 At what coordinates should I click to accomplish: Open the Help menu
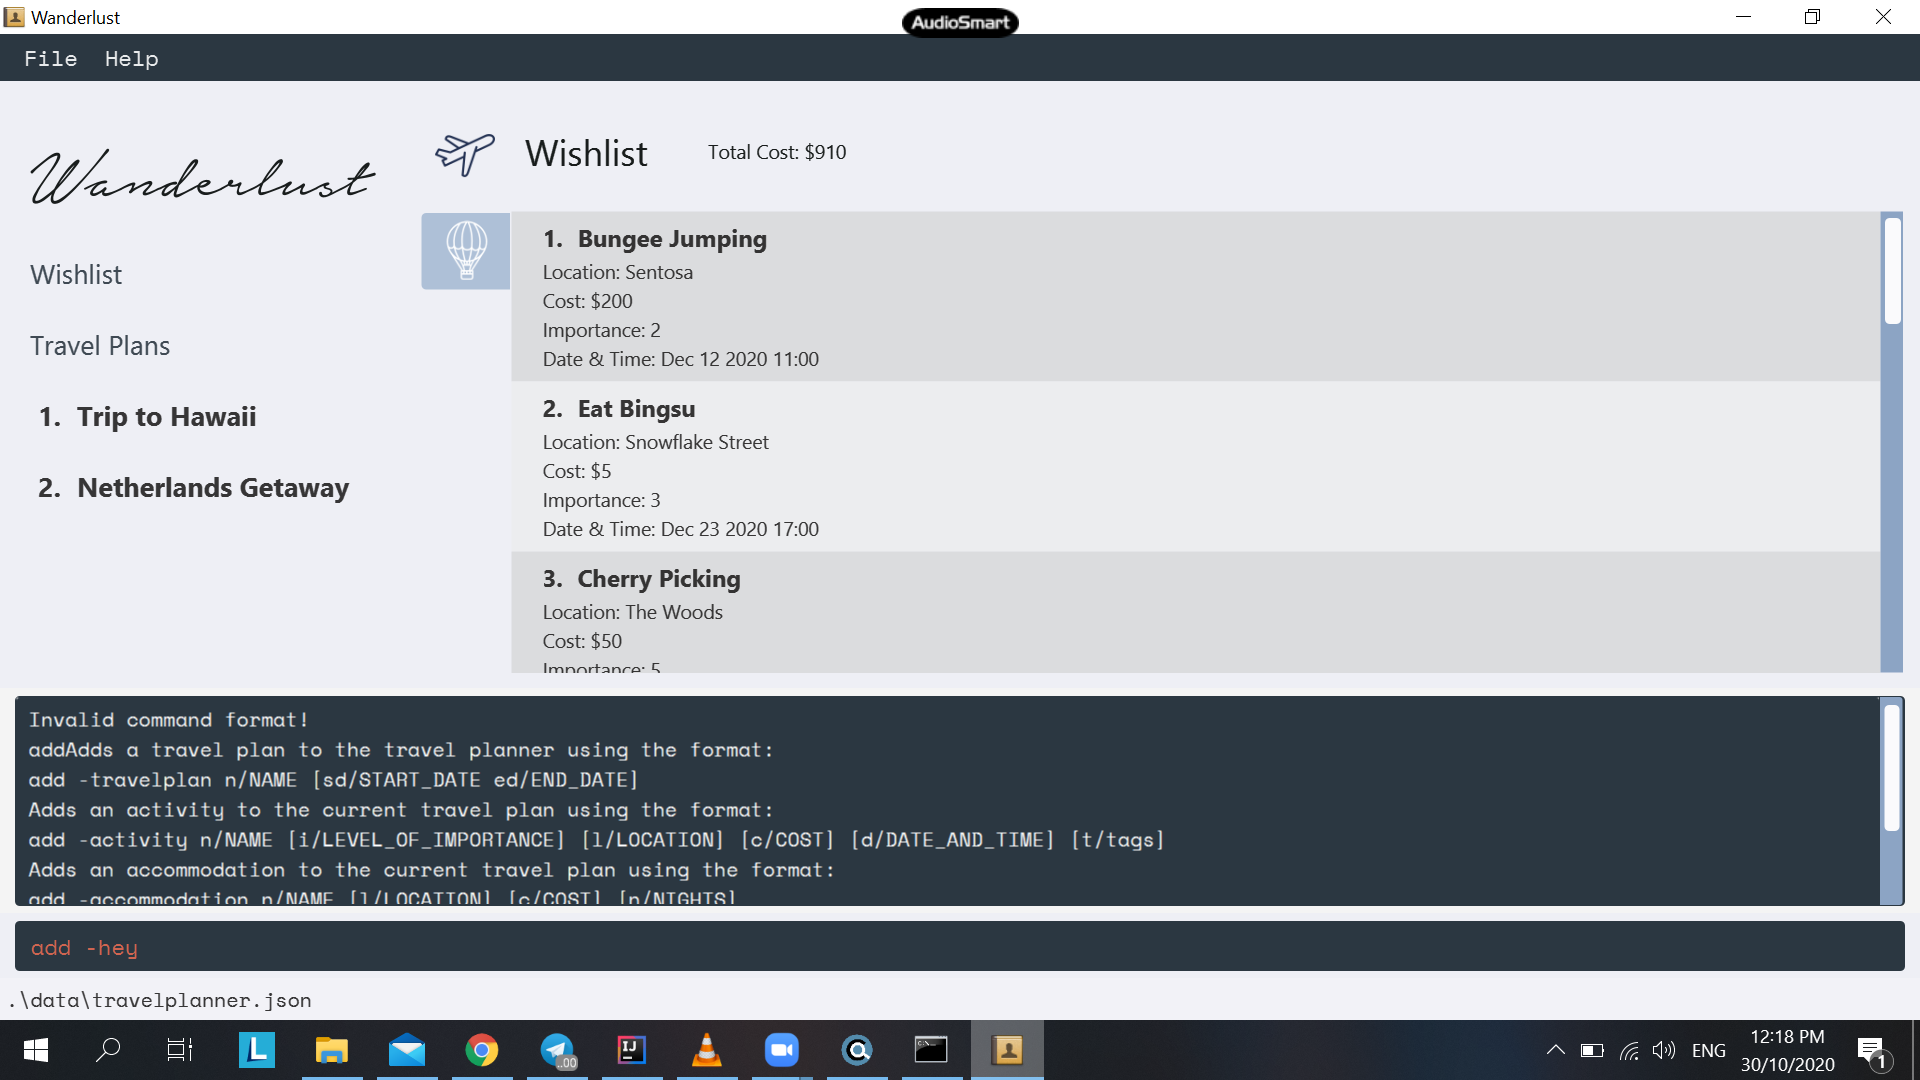coord(131,59)
